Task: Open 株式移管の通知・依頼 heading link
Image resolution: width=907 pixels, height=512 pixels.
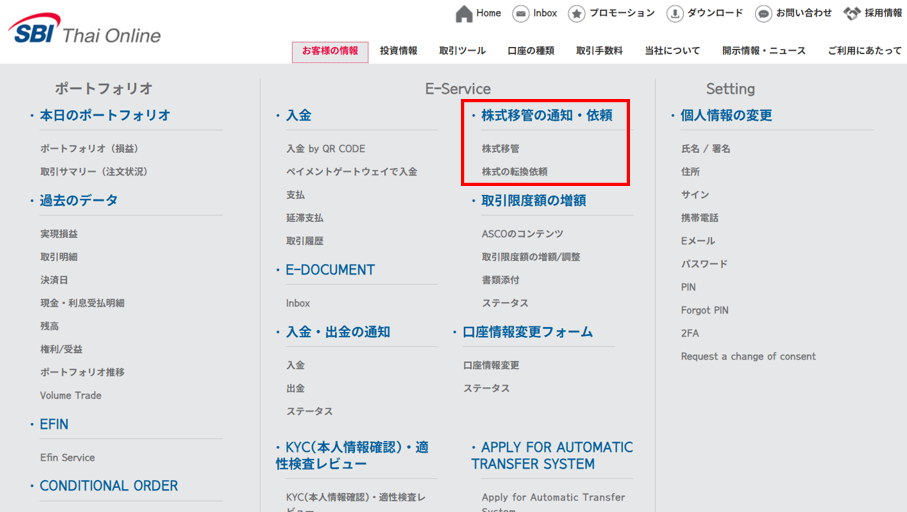Action: (547, 115)
